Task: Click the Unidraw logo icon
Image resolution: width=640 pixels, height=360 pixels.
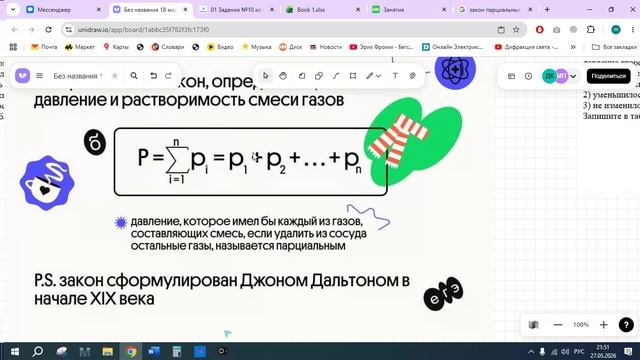Action: [x=22, y=76]
